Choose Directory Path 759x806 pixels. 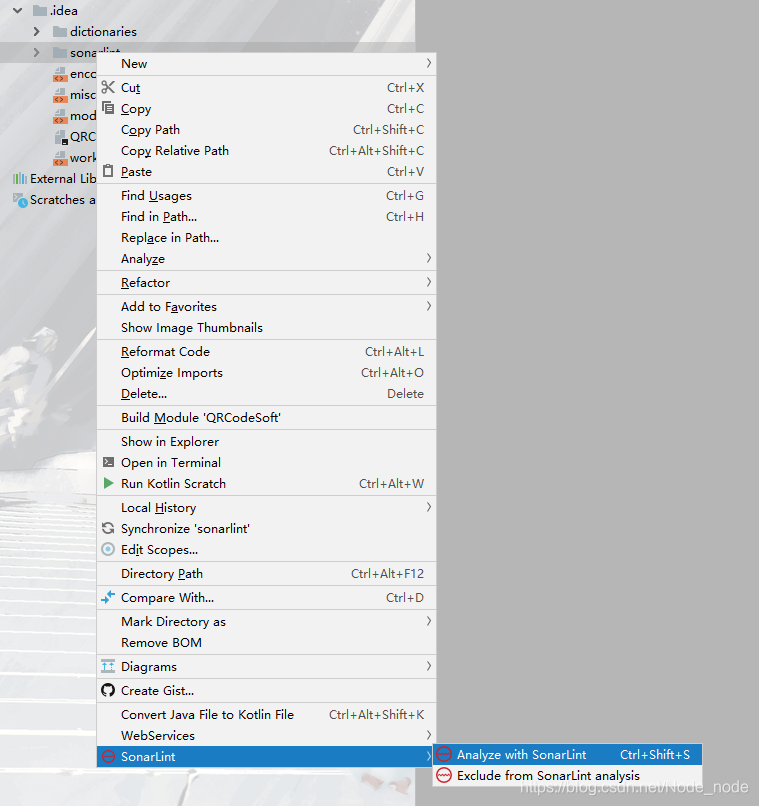click(x=266, y=573)
